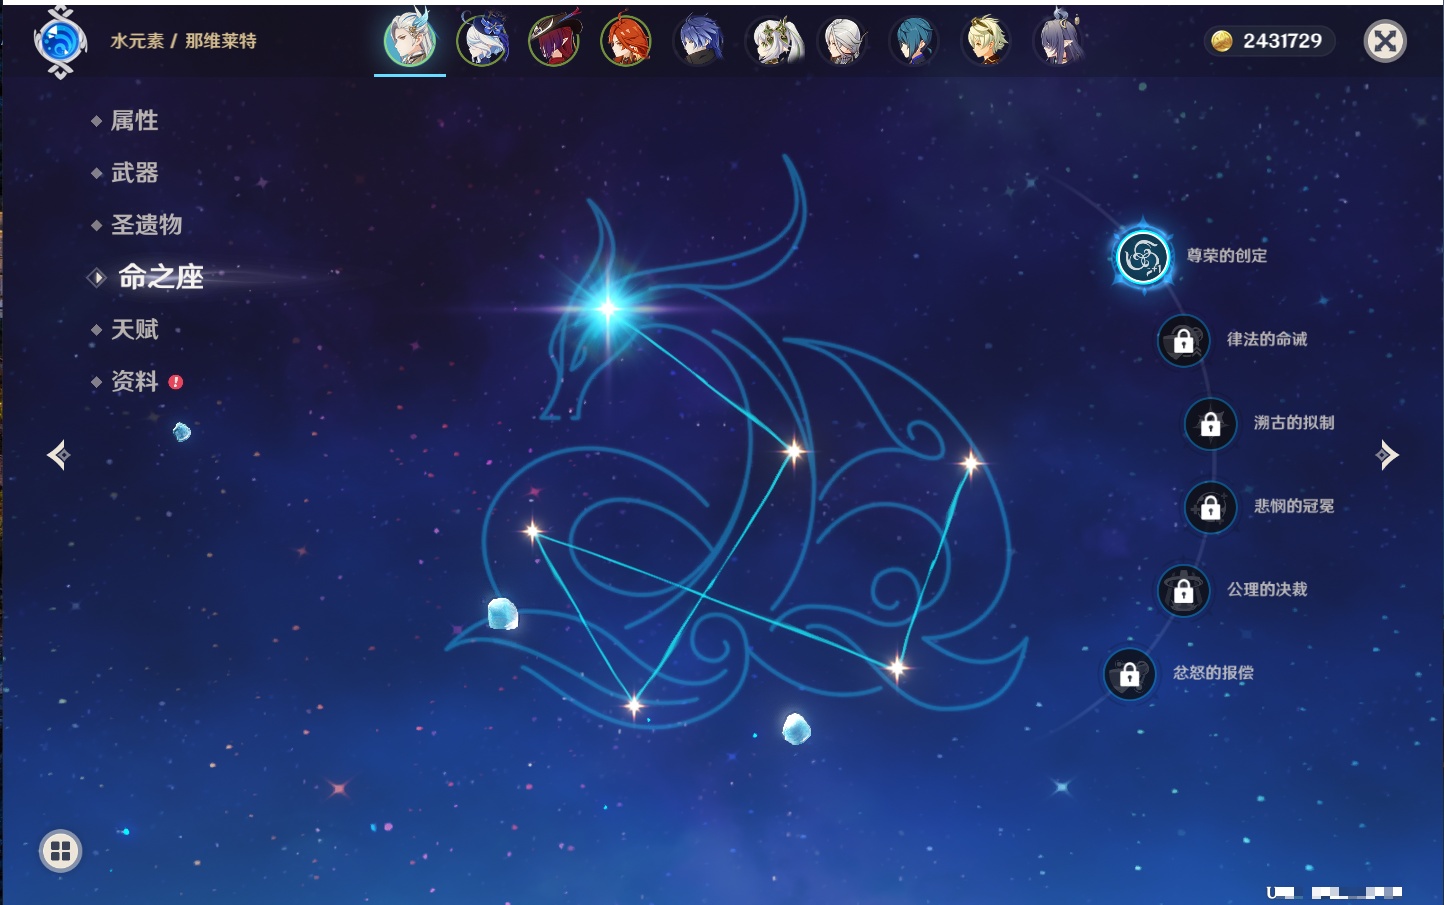Viewport: 1444px width, 905px height.
Task: Open 资料 profile with red notification
Action: pyautogui.click(x=134, y=381)
